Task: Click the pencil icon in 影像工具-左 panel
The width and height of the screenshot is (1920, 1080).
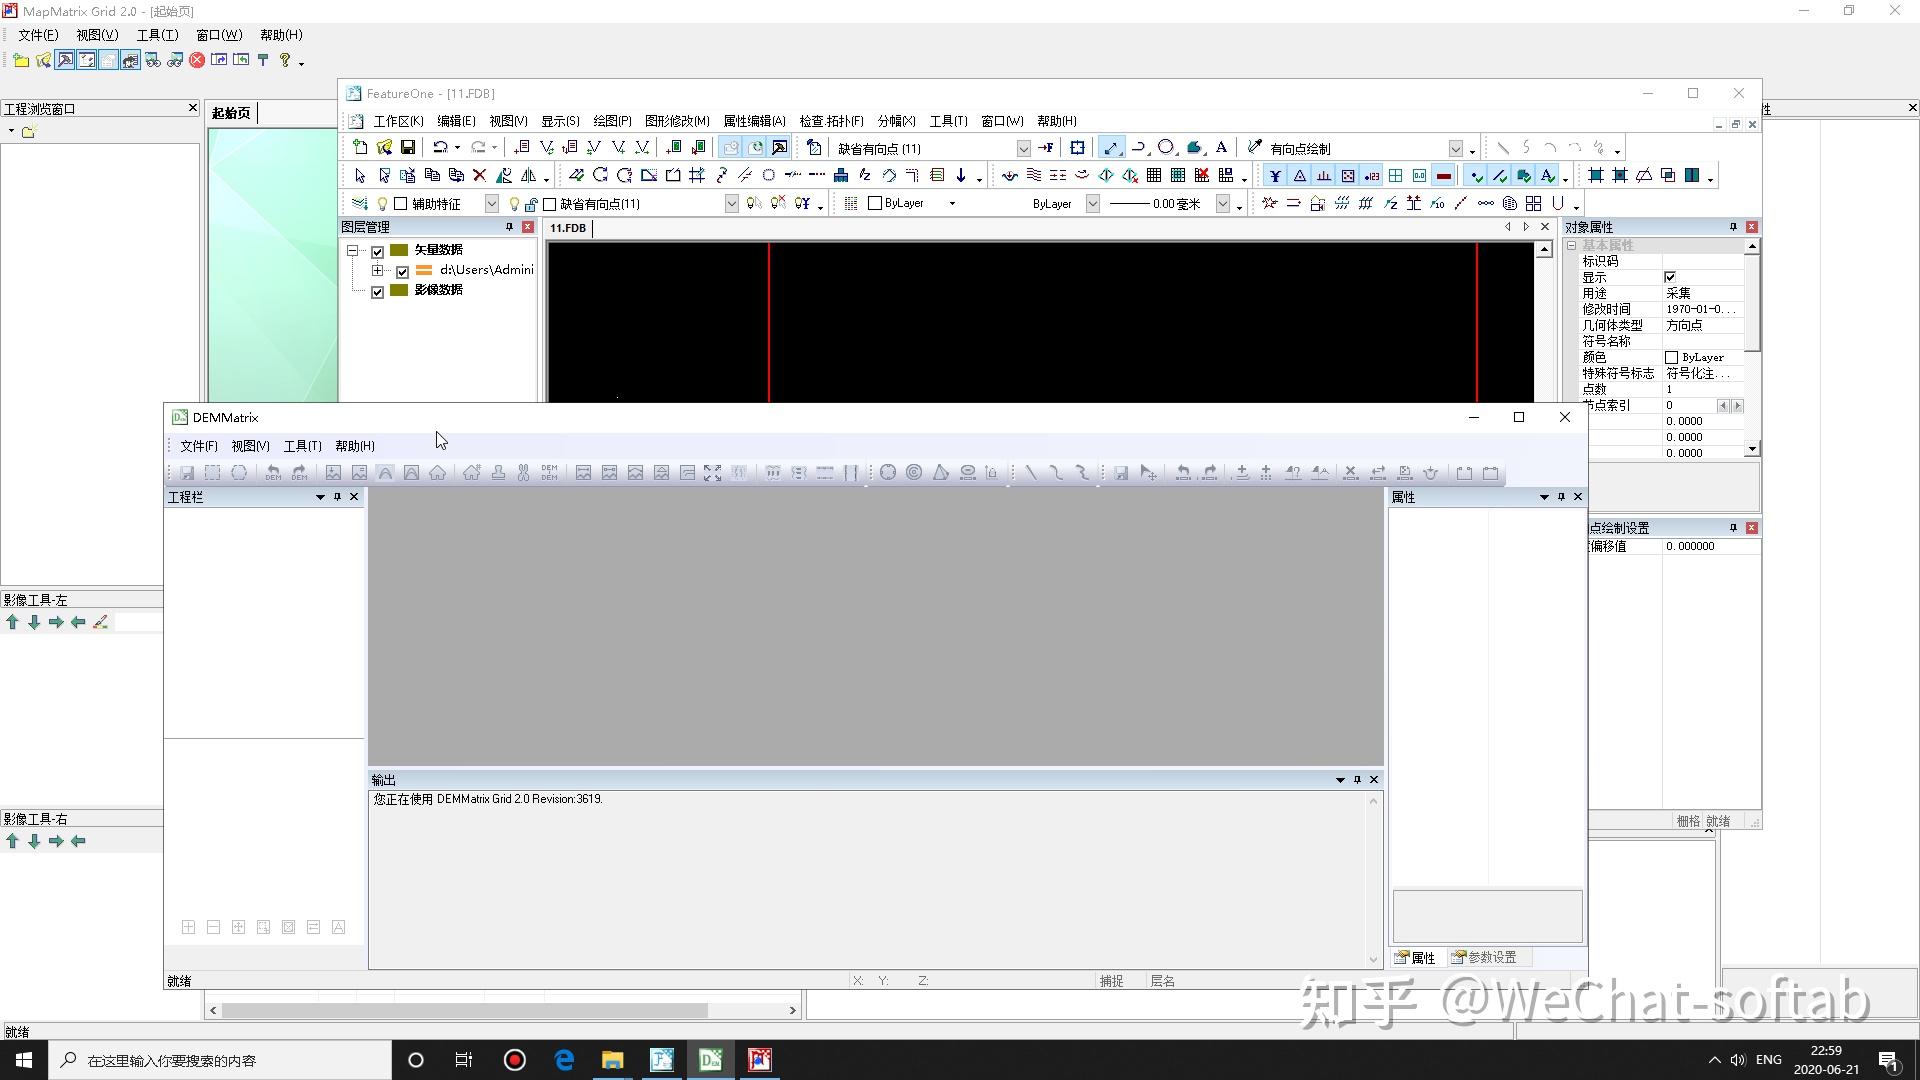Action: click(100, 622)
